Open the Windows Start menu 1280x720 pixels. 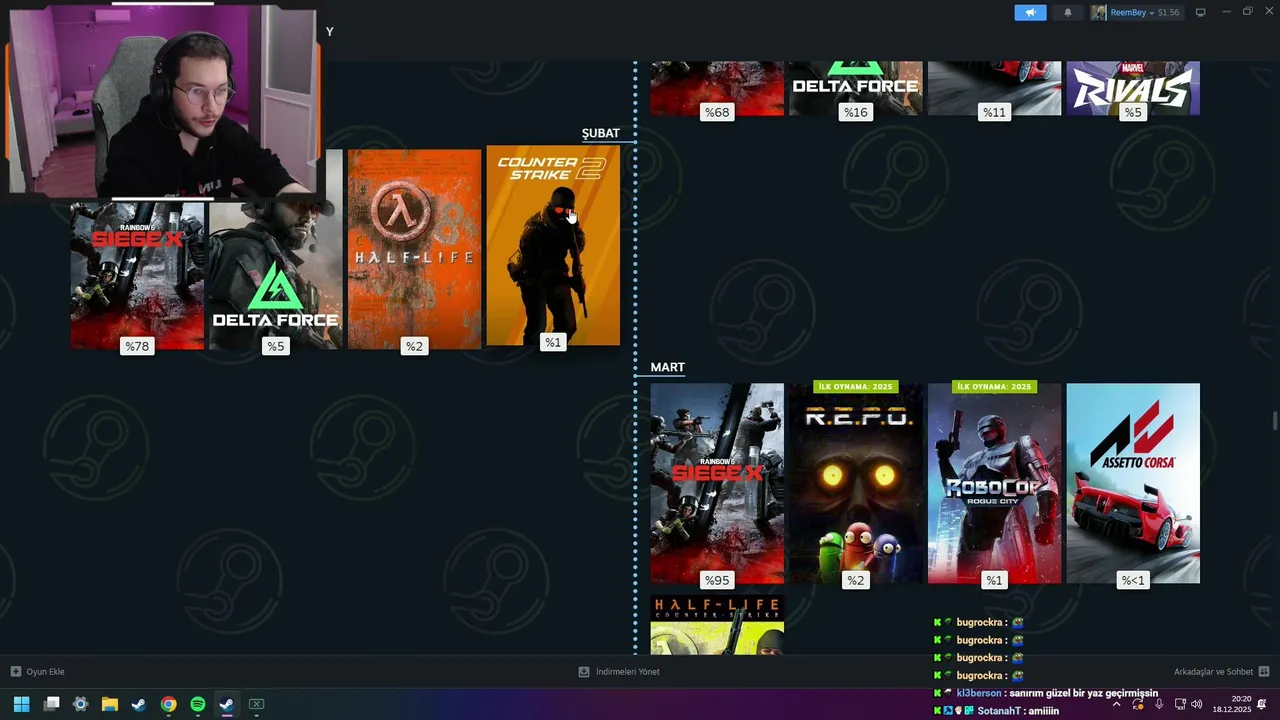coord(22,704)
